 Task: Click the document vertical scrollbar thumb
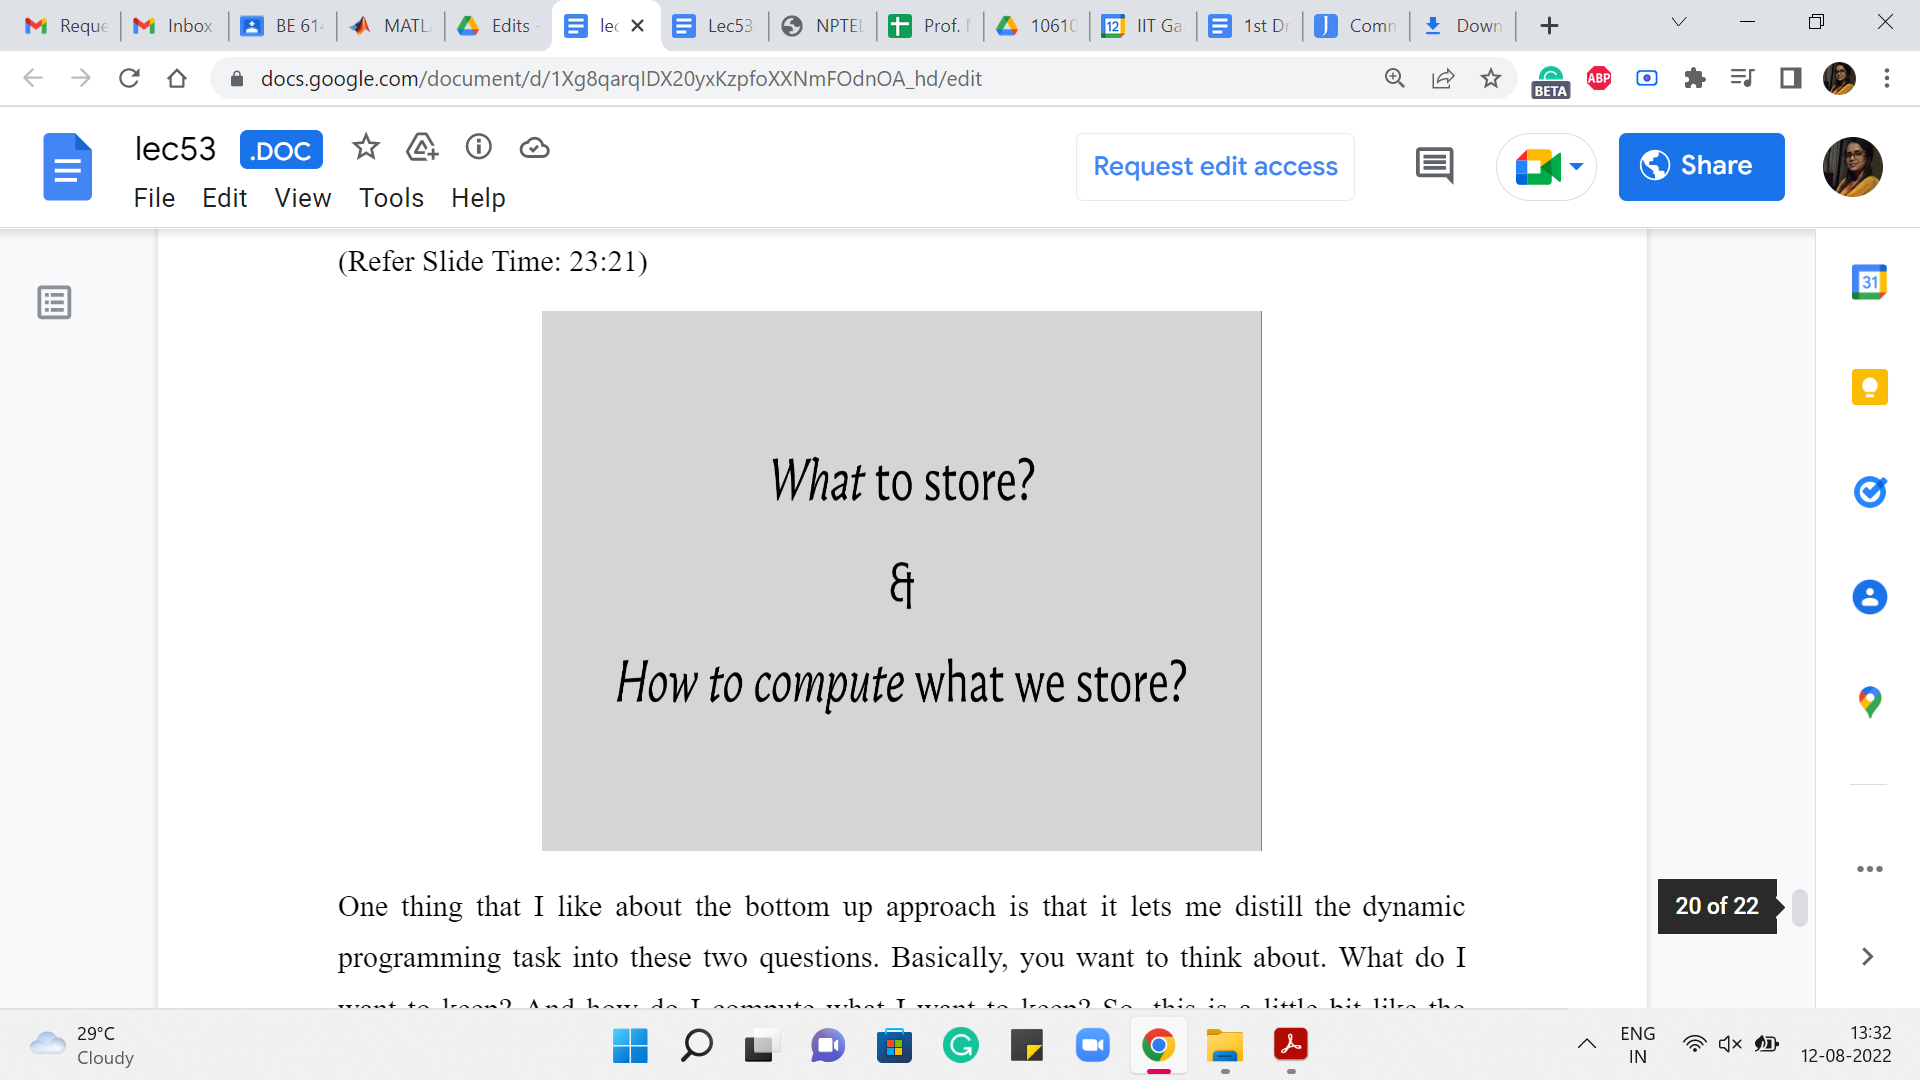pyautogui.click(x=1799, y=907)
